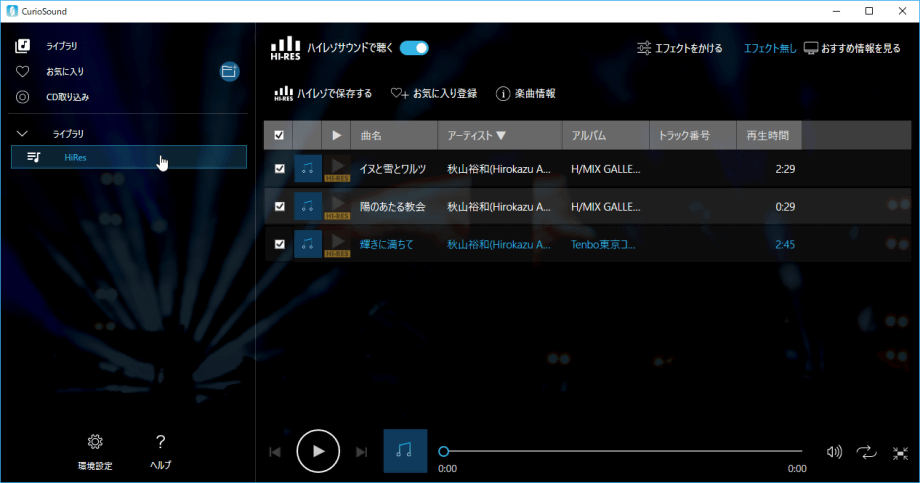Open CD取り込み disc icon in sidebar
This screenshot has height=483, width=920.
click(22, 97)
